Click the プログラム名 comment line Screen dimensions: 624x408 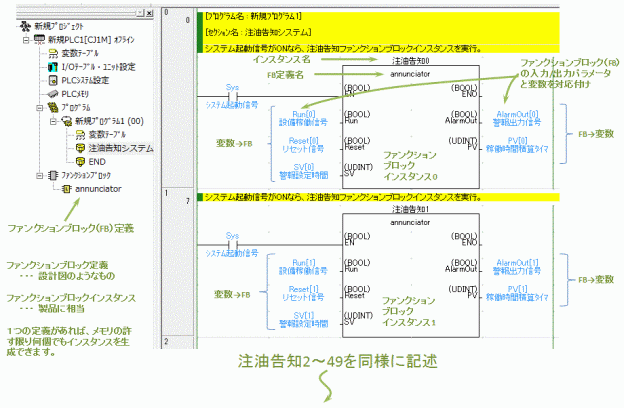point(253,16)
